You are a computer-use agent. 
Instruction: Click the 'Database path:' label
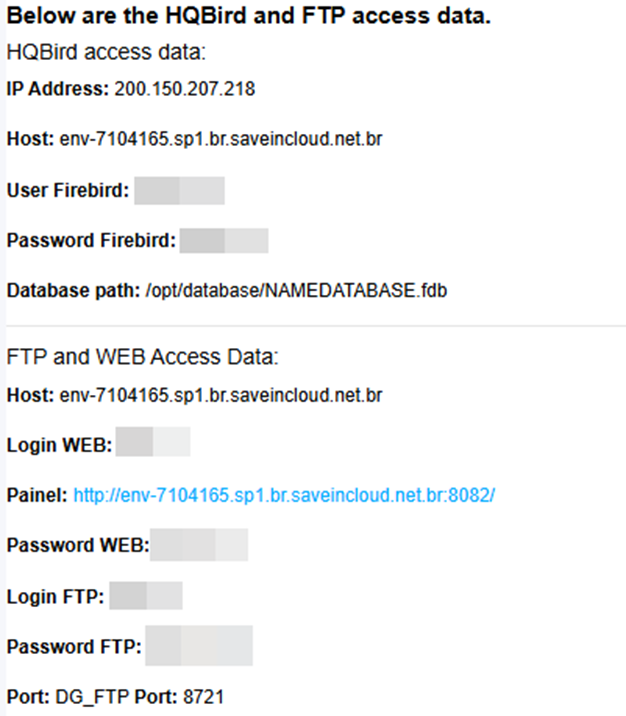tap(73, 291)
